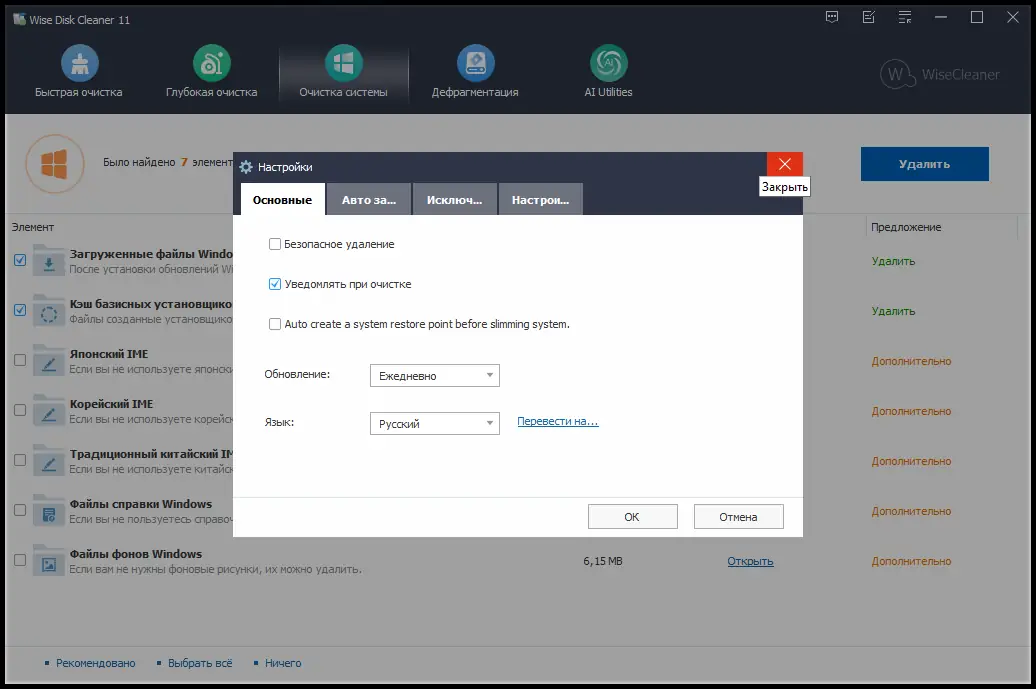Switch to the Авто за... tab
The height and width of the screenshot is (689, 1036).
point(369,199)
